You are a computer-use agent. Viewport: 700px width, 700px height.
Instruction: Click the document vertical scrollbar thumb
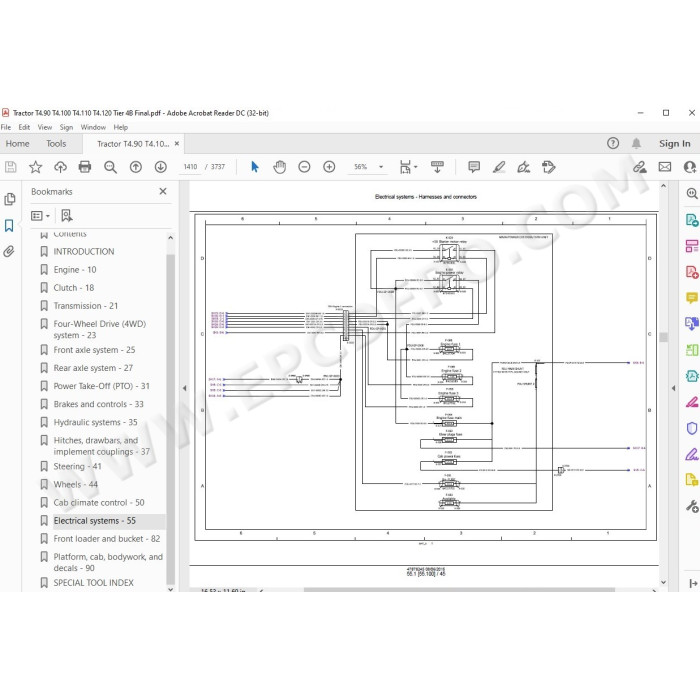(663, 338)
